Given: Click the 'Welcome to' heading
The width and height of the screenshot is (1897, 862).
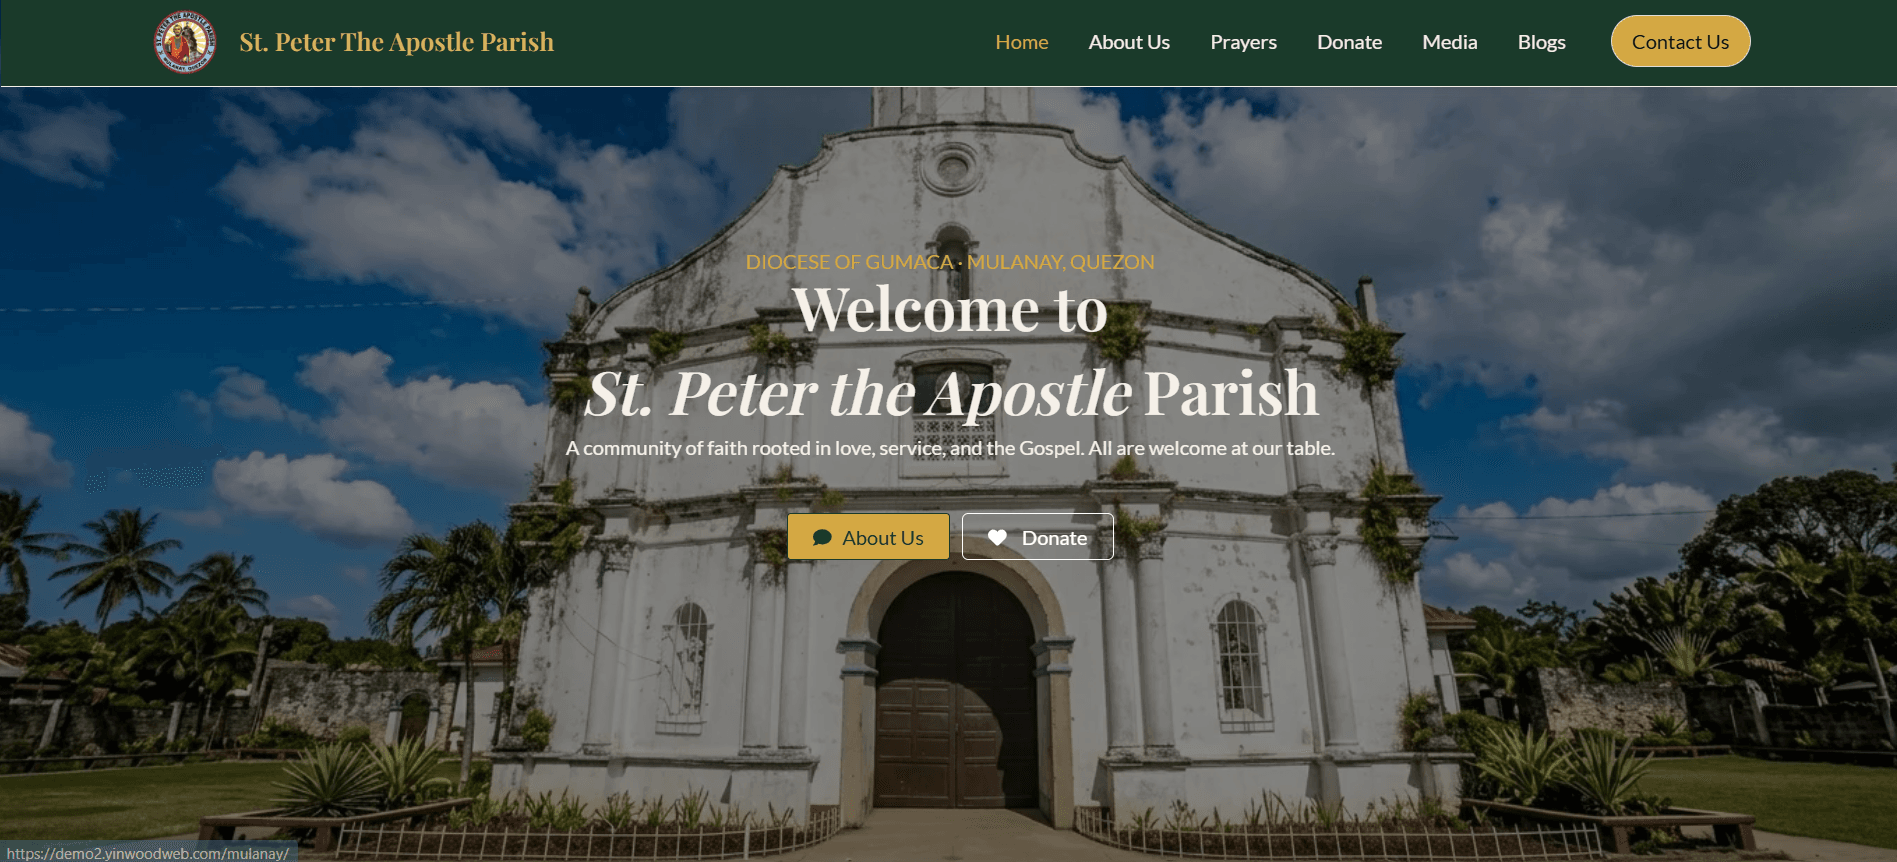Looking at the screenshot, I should (950, 309).
